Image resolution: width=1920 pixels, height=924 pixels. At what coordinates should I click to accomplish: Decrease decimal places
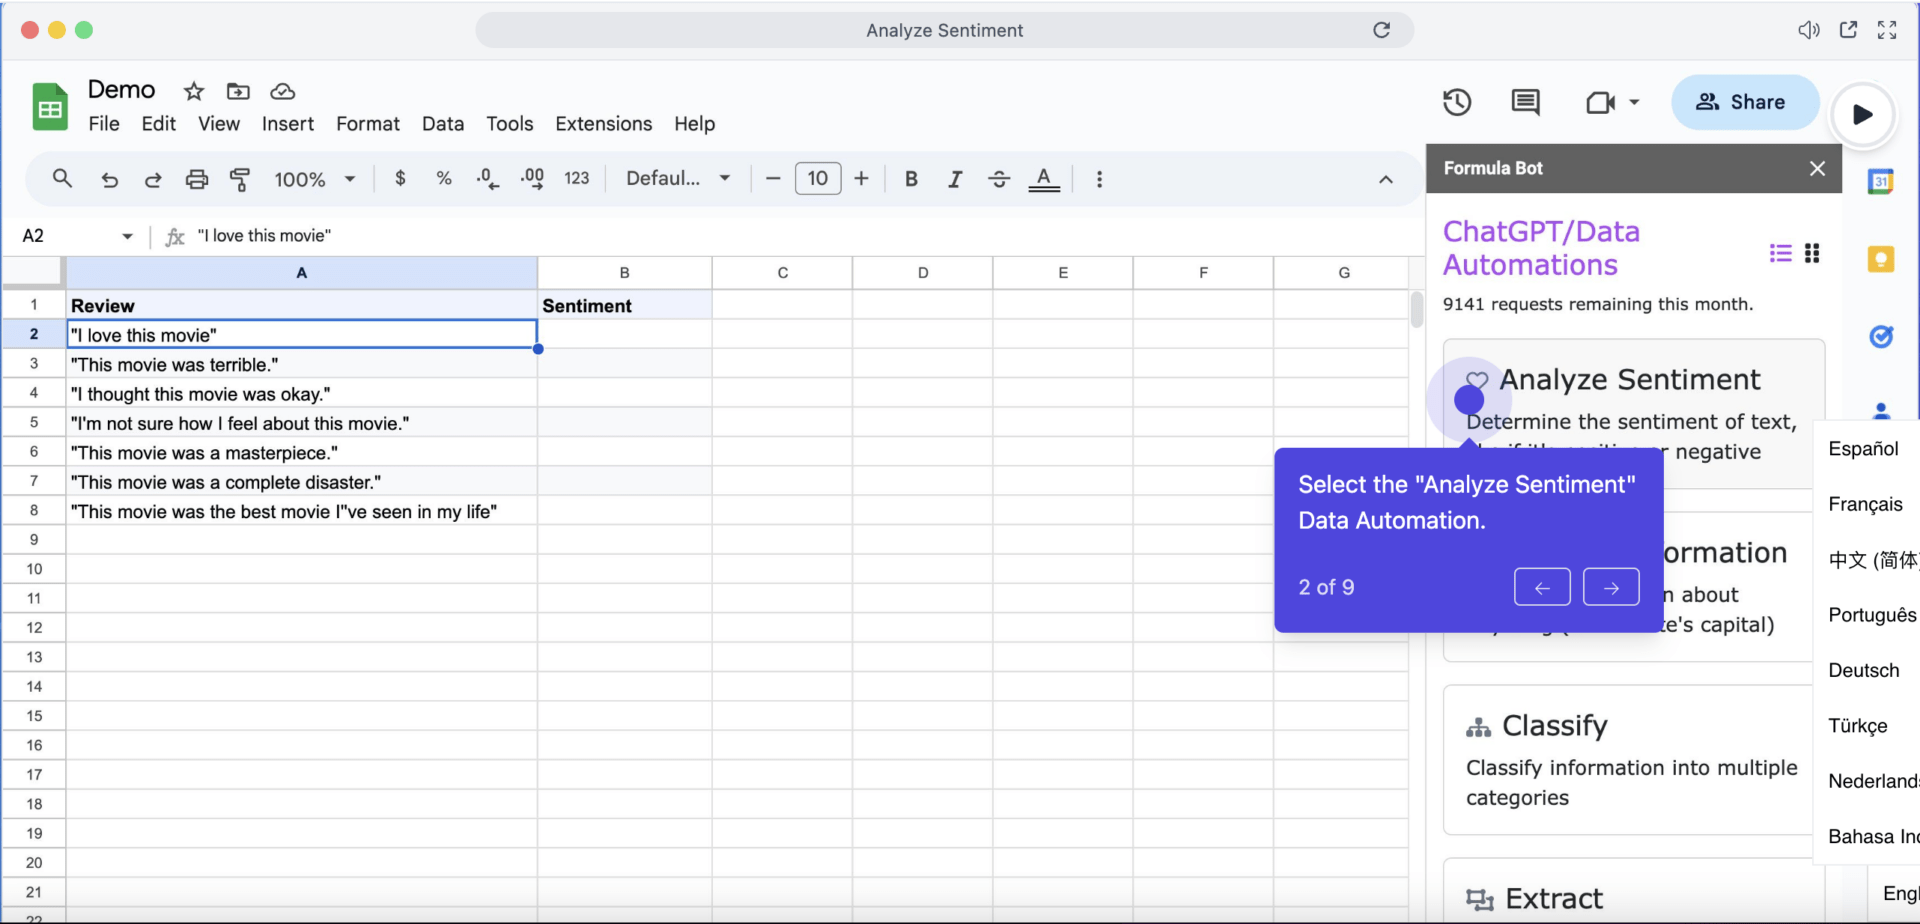click(487, 178)
